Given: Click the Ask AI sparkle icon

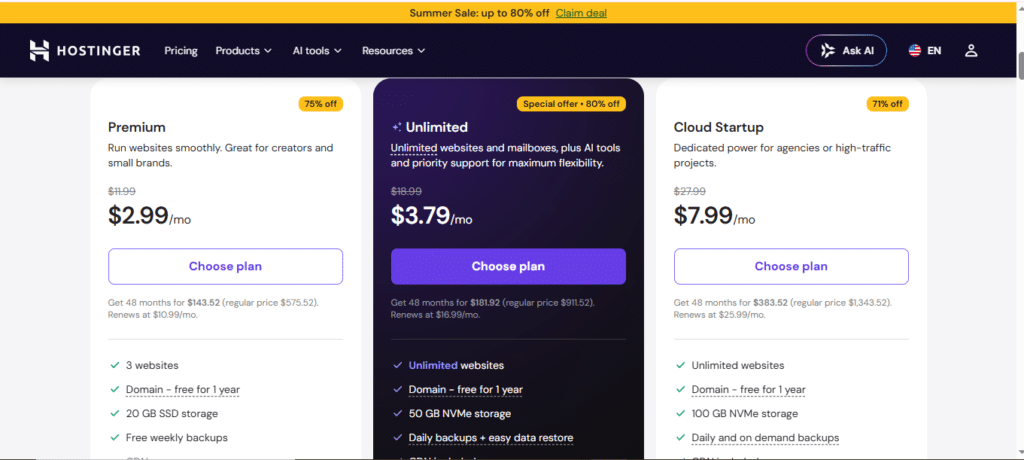Looking at the screenshot, I should coord(827,50).
